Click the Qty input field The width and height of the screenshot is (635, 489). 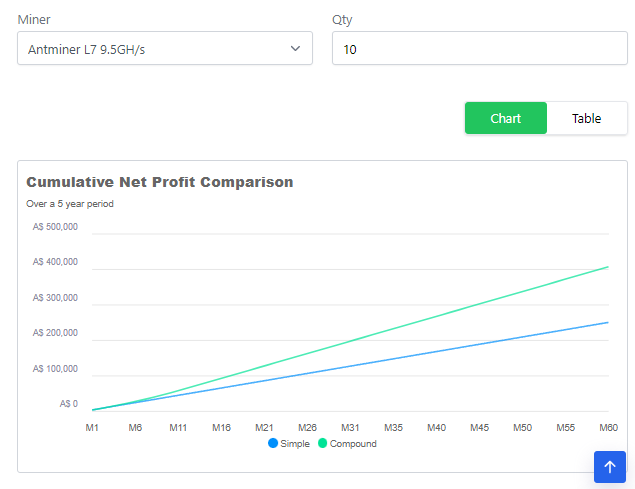[479, 48]
